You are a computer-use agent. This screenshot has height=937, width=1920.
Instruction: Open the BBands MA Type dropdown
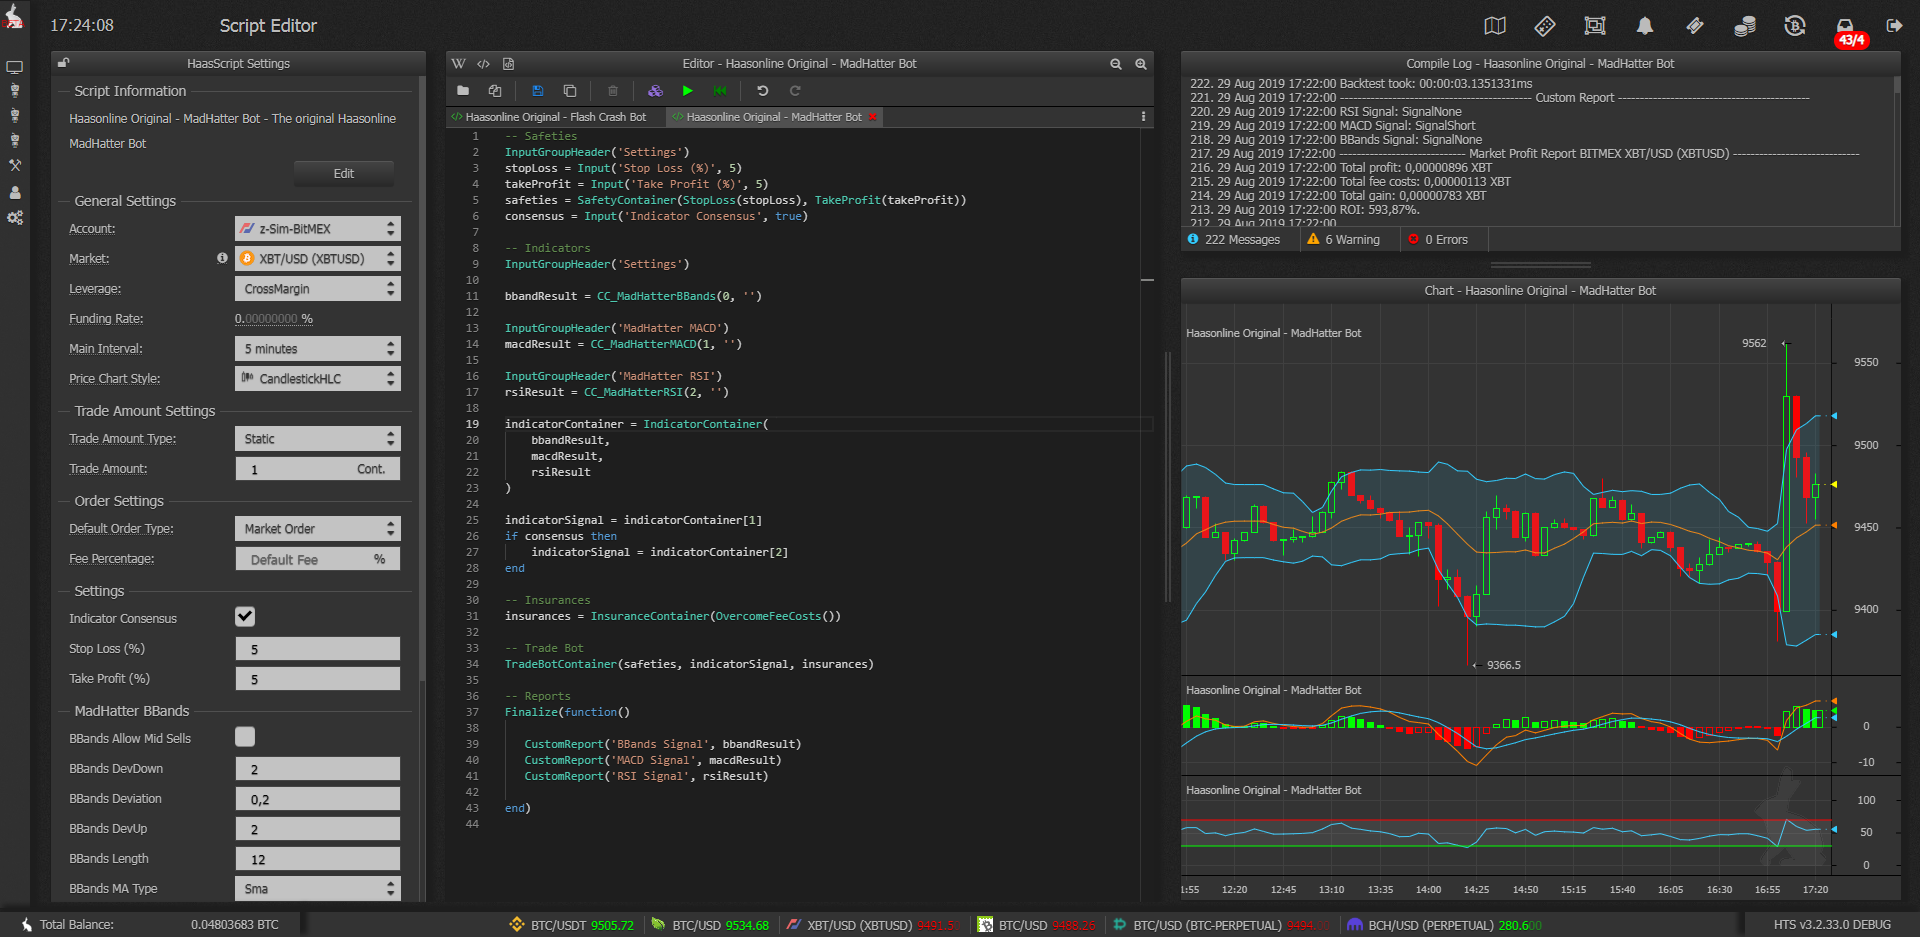(318, 889)
